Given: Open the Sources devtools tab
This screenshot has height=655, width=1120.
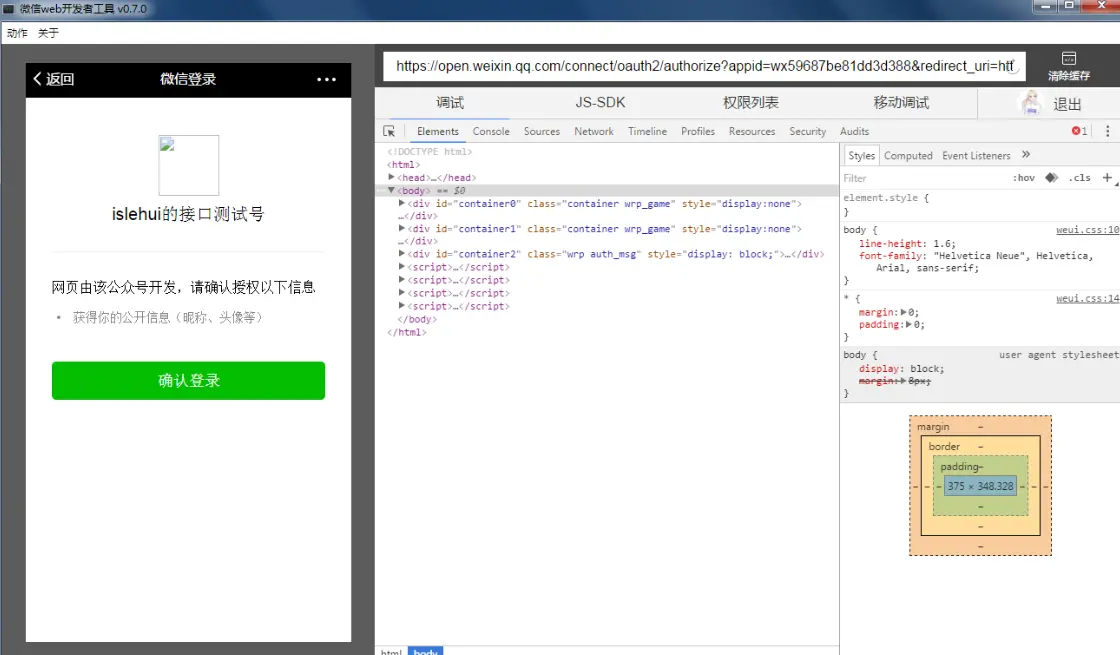Looking at the screenshot, I should 541,131.
